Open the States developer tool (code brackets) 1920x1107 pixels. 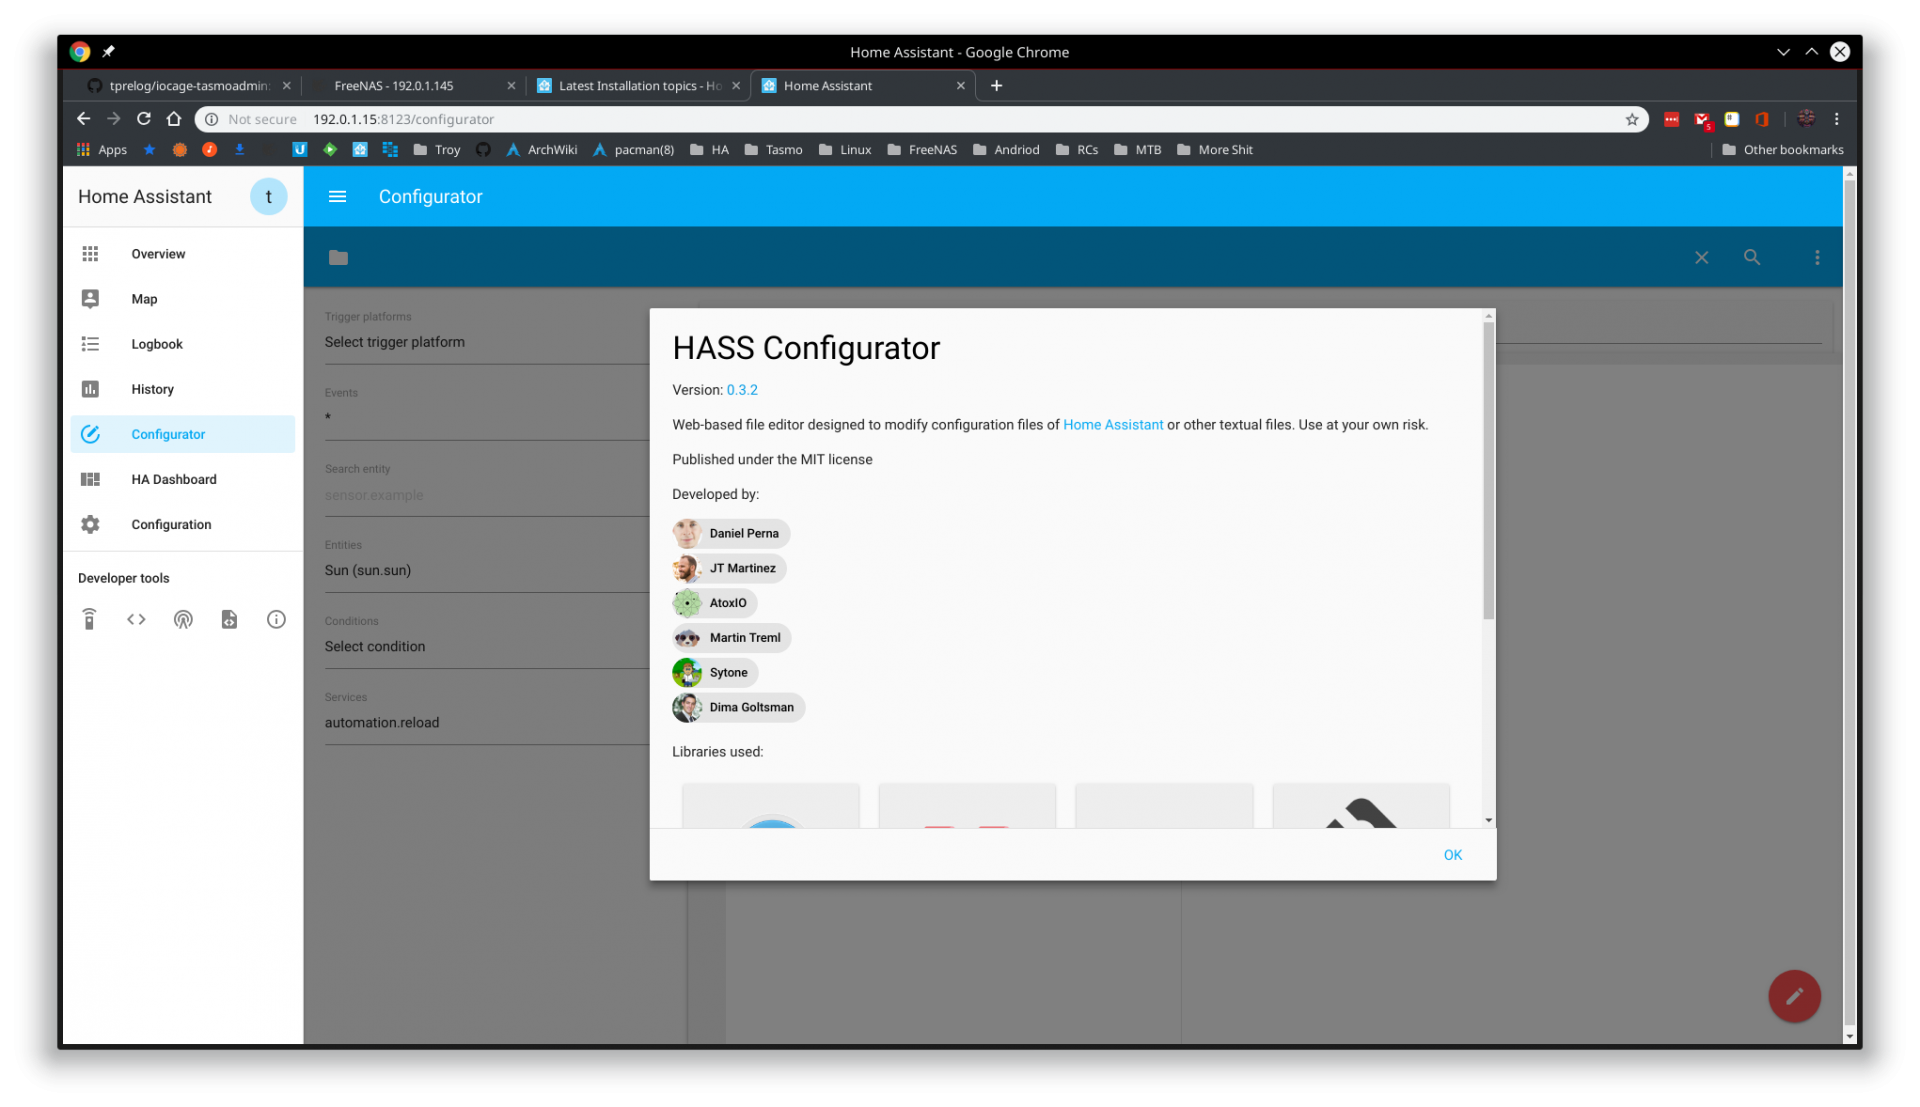coord(136,620)
